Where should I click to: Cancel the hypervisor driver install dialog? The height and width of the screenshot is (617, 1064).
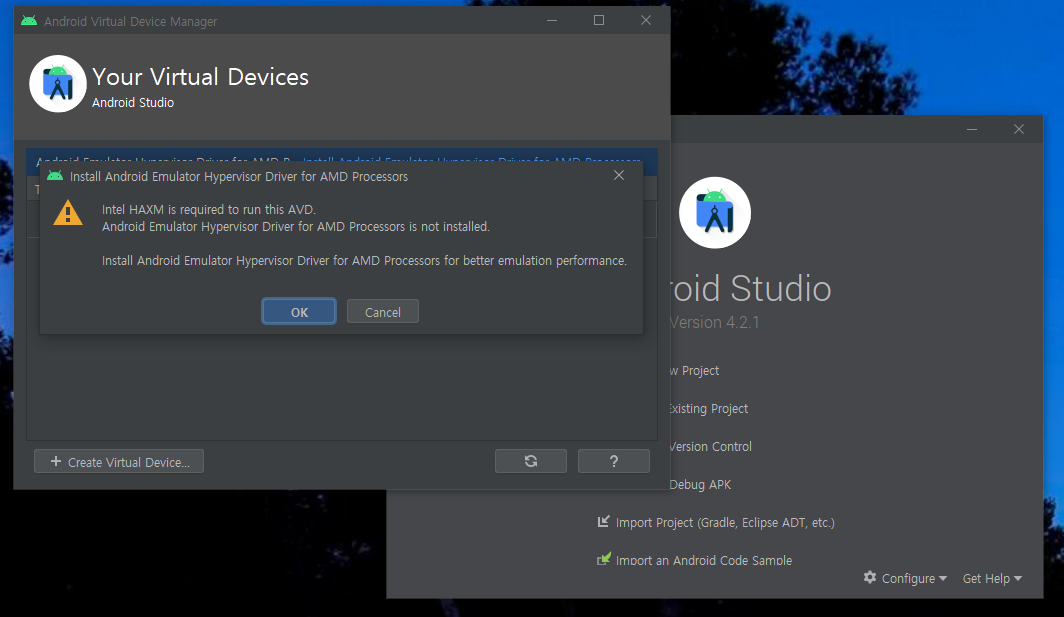(383, 312)
